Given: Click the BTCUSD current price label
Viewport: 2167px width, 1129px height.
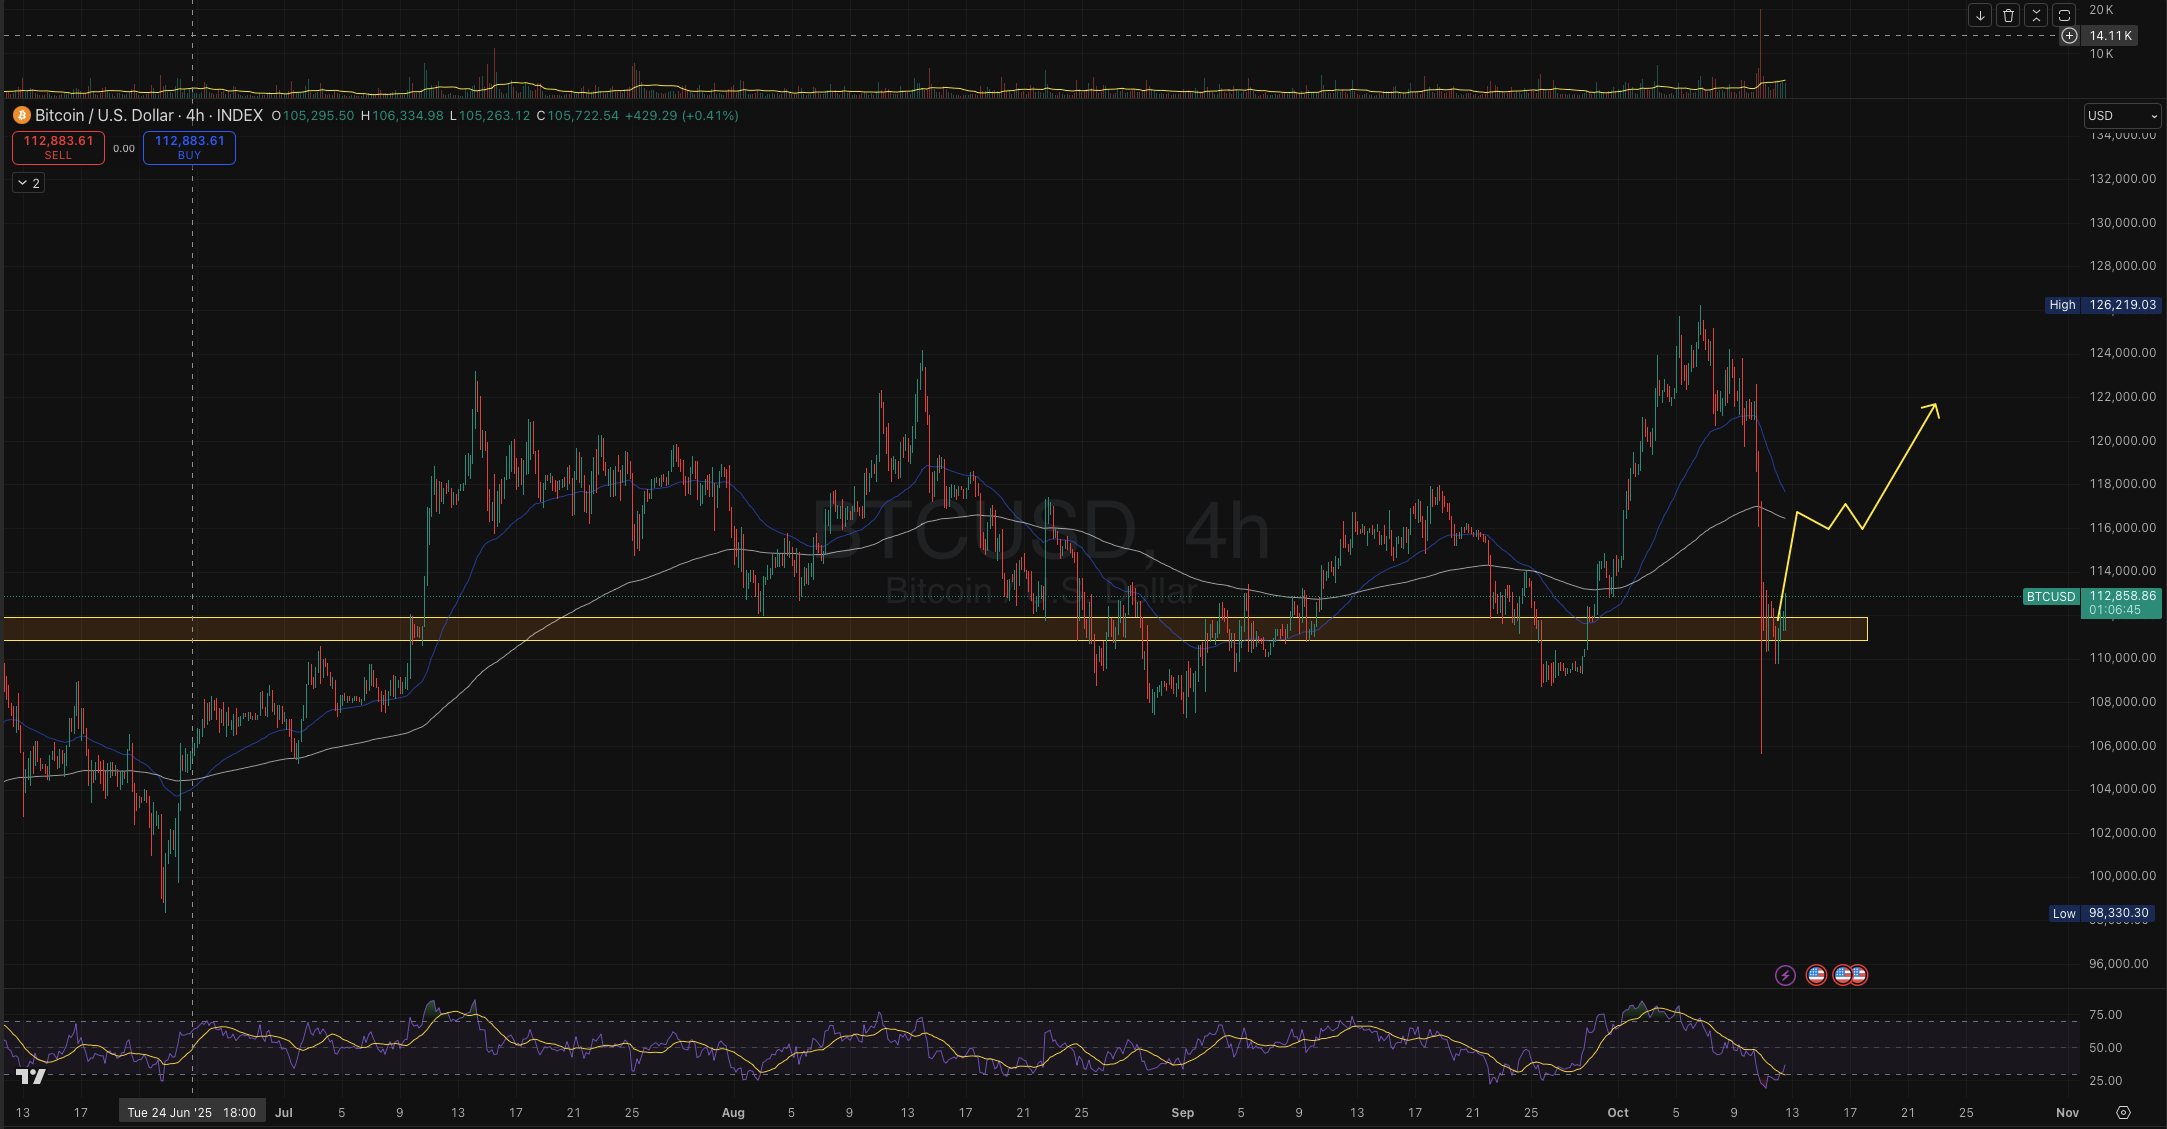Looking at the screenshot, I should tap(2050, 597).
